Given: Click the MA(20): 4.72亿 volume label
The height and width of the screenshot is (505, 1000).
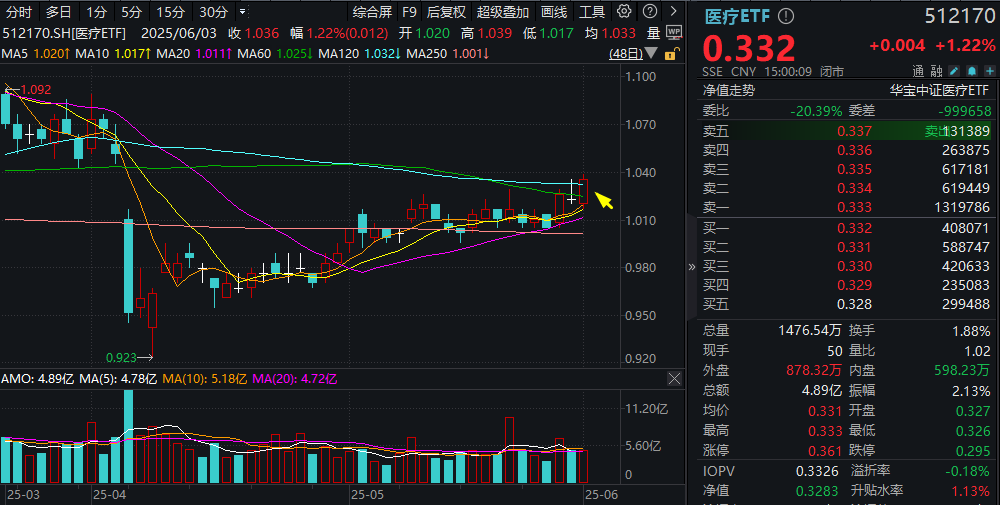Looking at the screenshot, I should [295, 379].
